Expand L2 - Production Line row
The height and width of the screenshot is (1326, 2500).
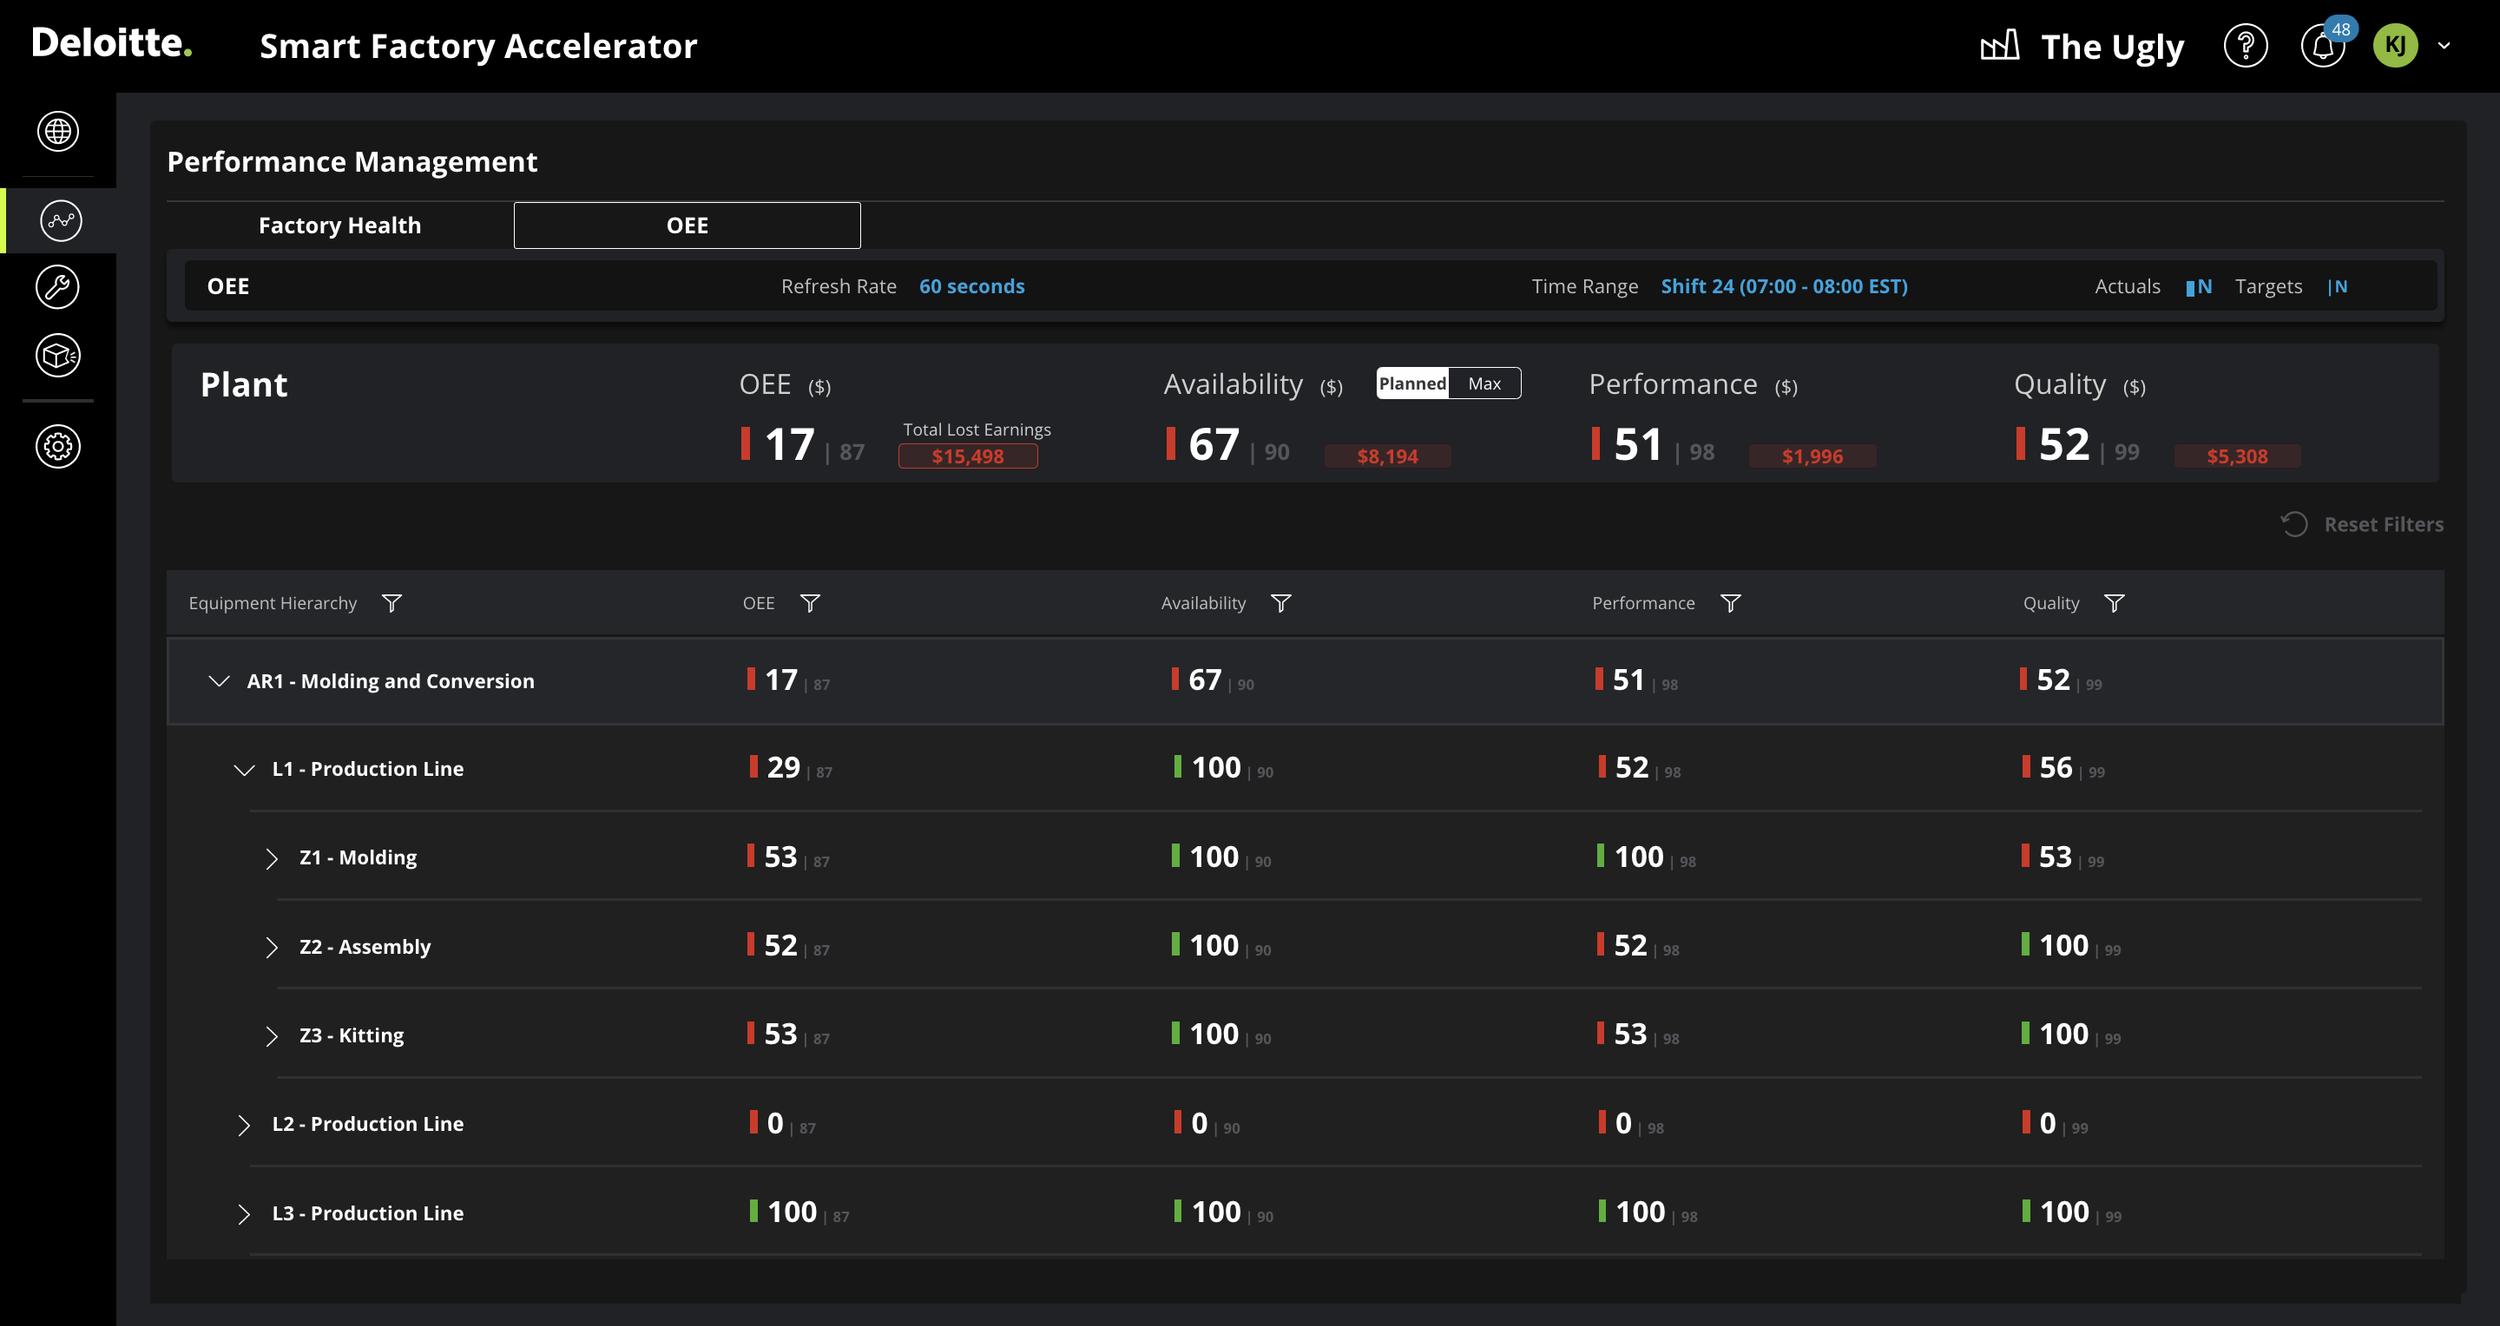click(244, 1125)
